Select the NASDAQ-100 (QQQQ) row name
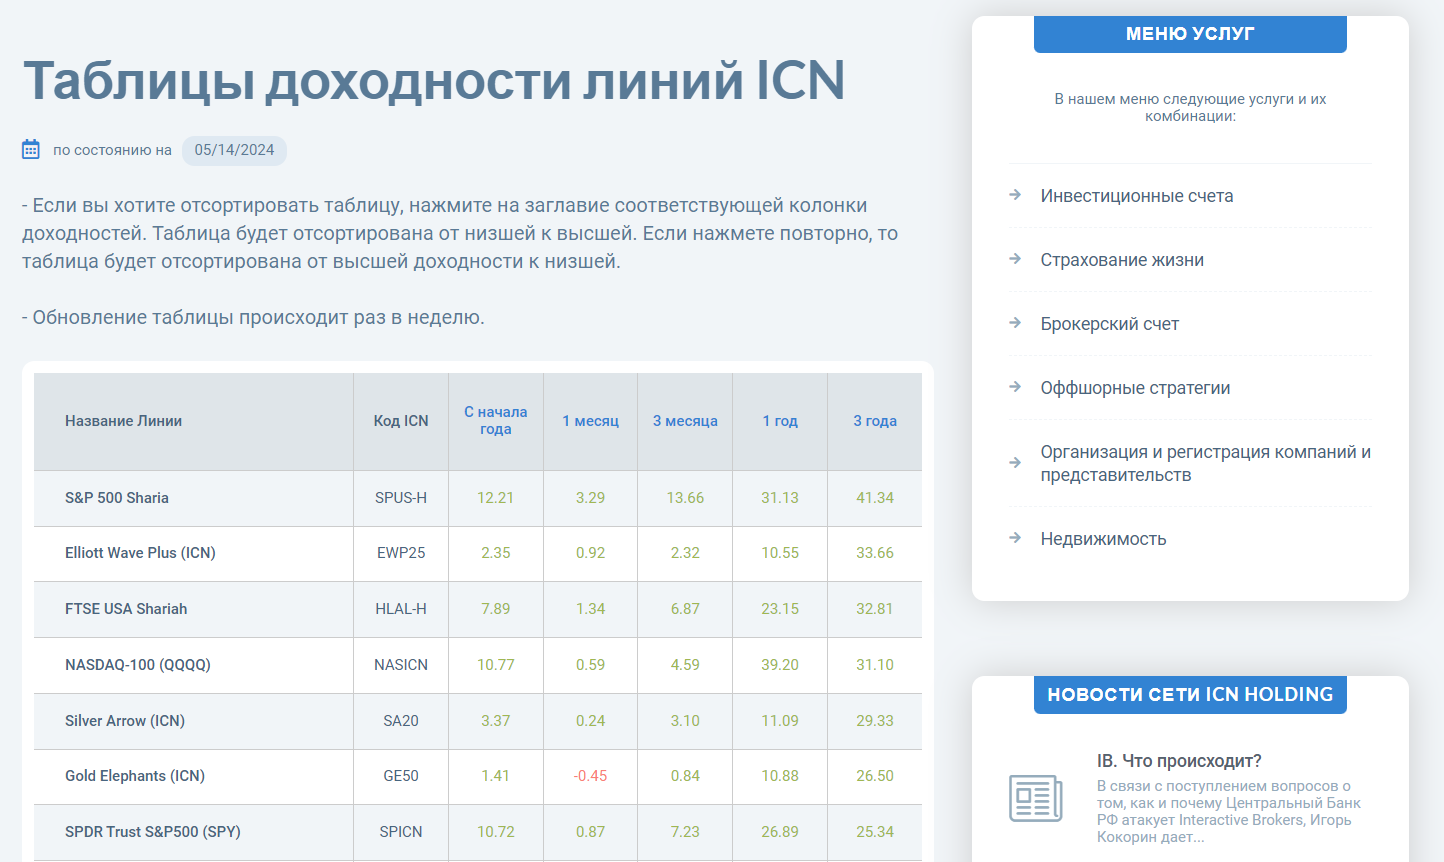This screenshot has width=1444, height=862. (138, 665)
